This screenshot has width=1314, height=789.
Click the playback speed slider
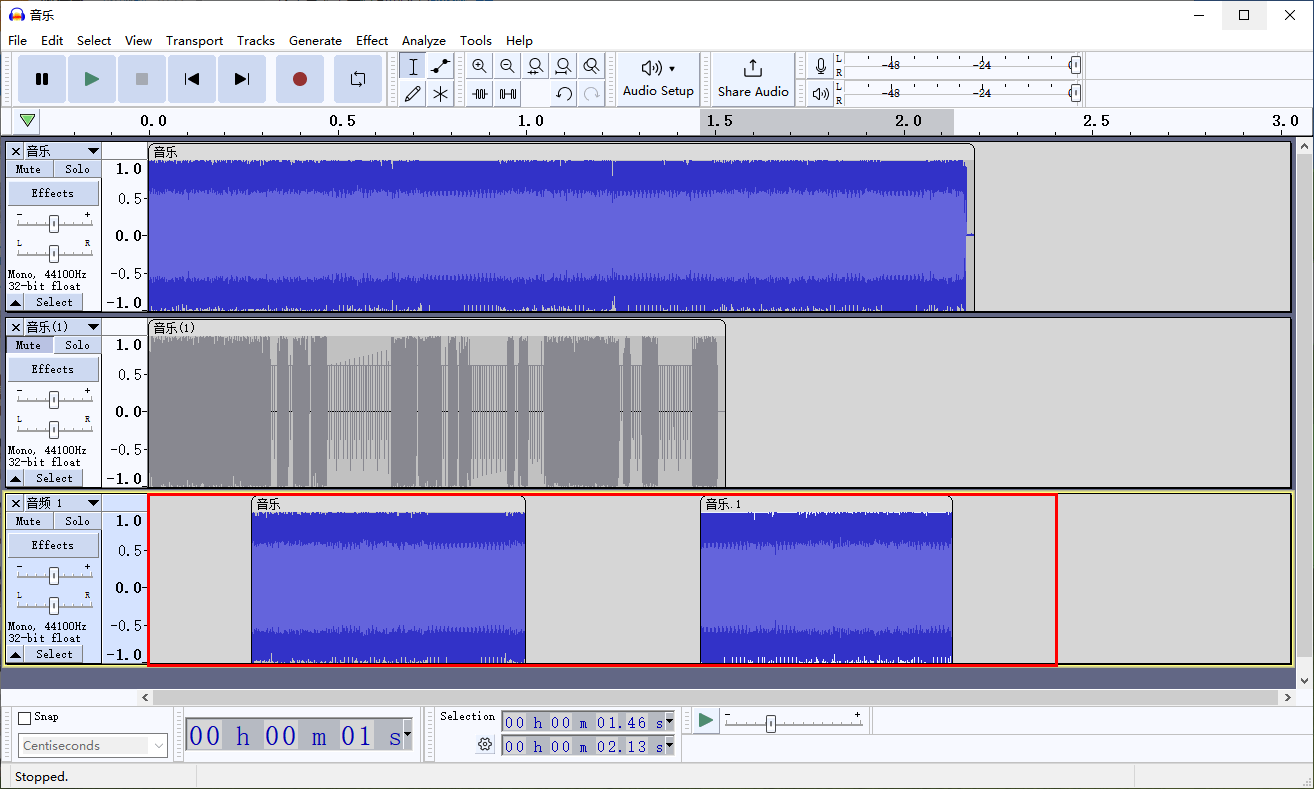tap(791, 723)
